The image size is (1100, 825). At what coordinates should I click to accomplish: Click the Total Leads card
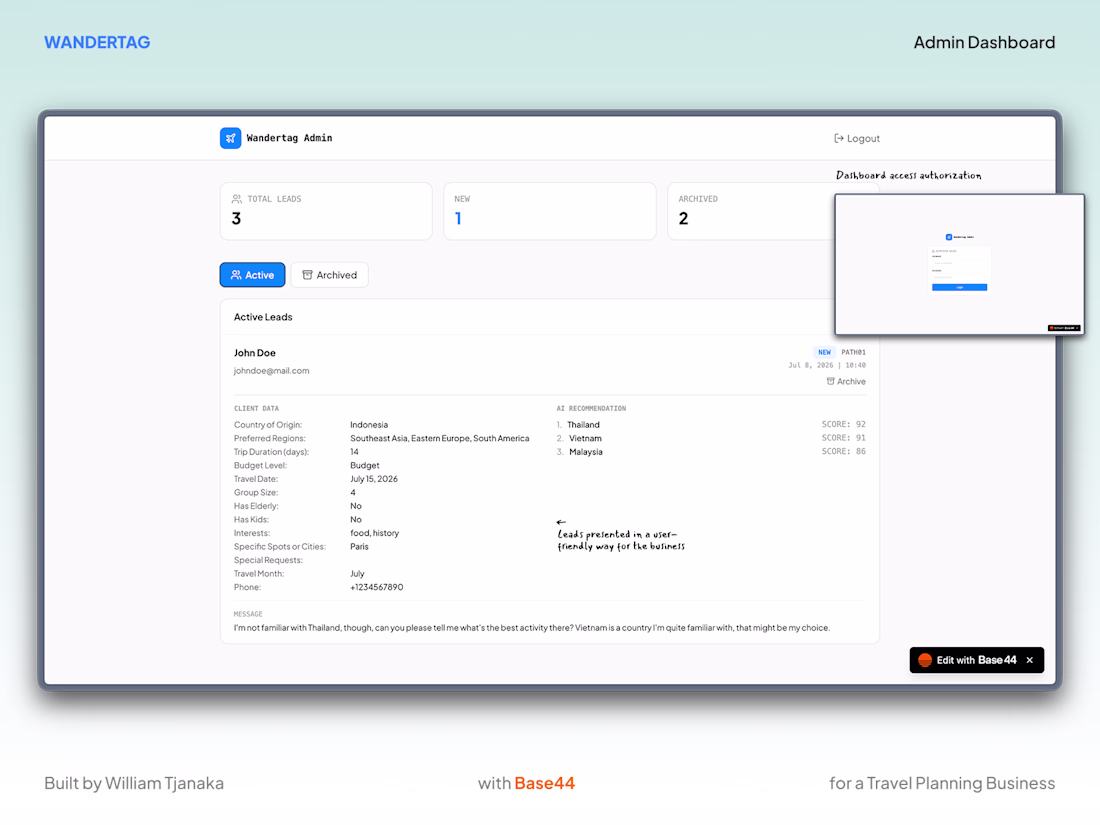326,211
